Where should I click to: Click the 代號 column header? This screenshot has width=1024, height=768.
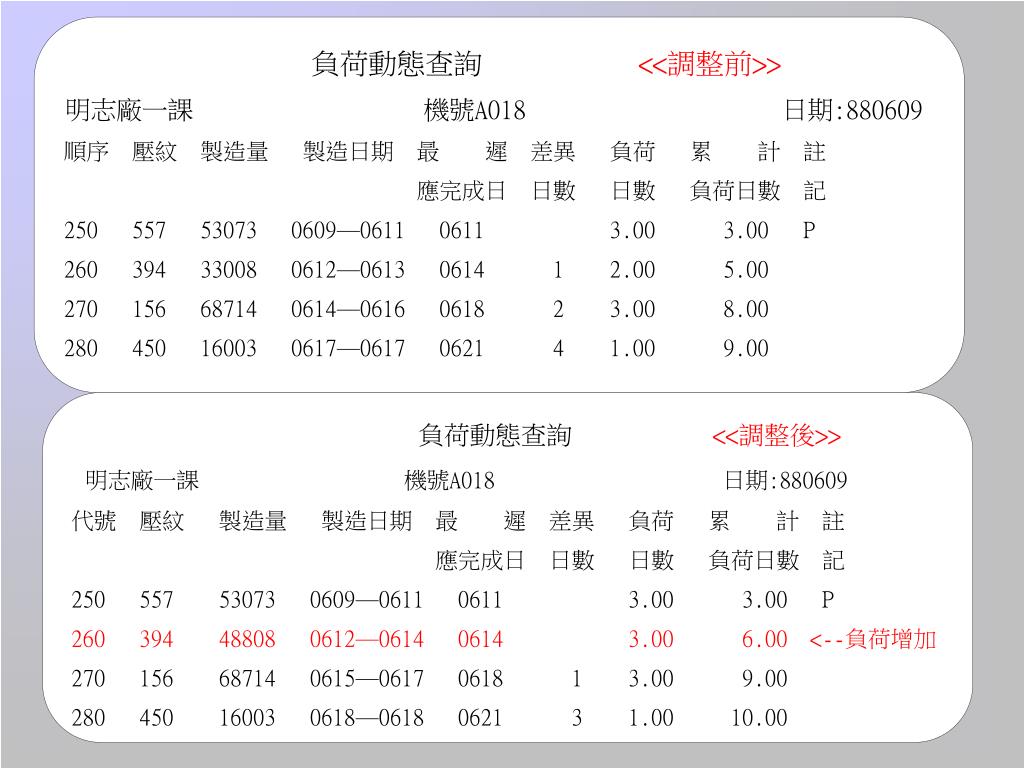[94, 521]
